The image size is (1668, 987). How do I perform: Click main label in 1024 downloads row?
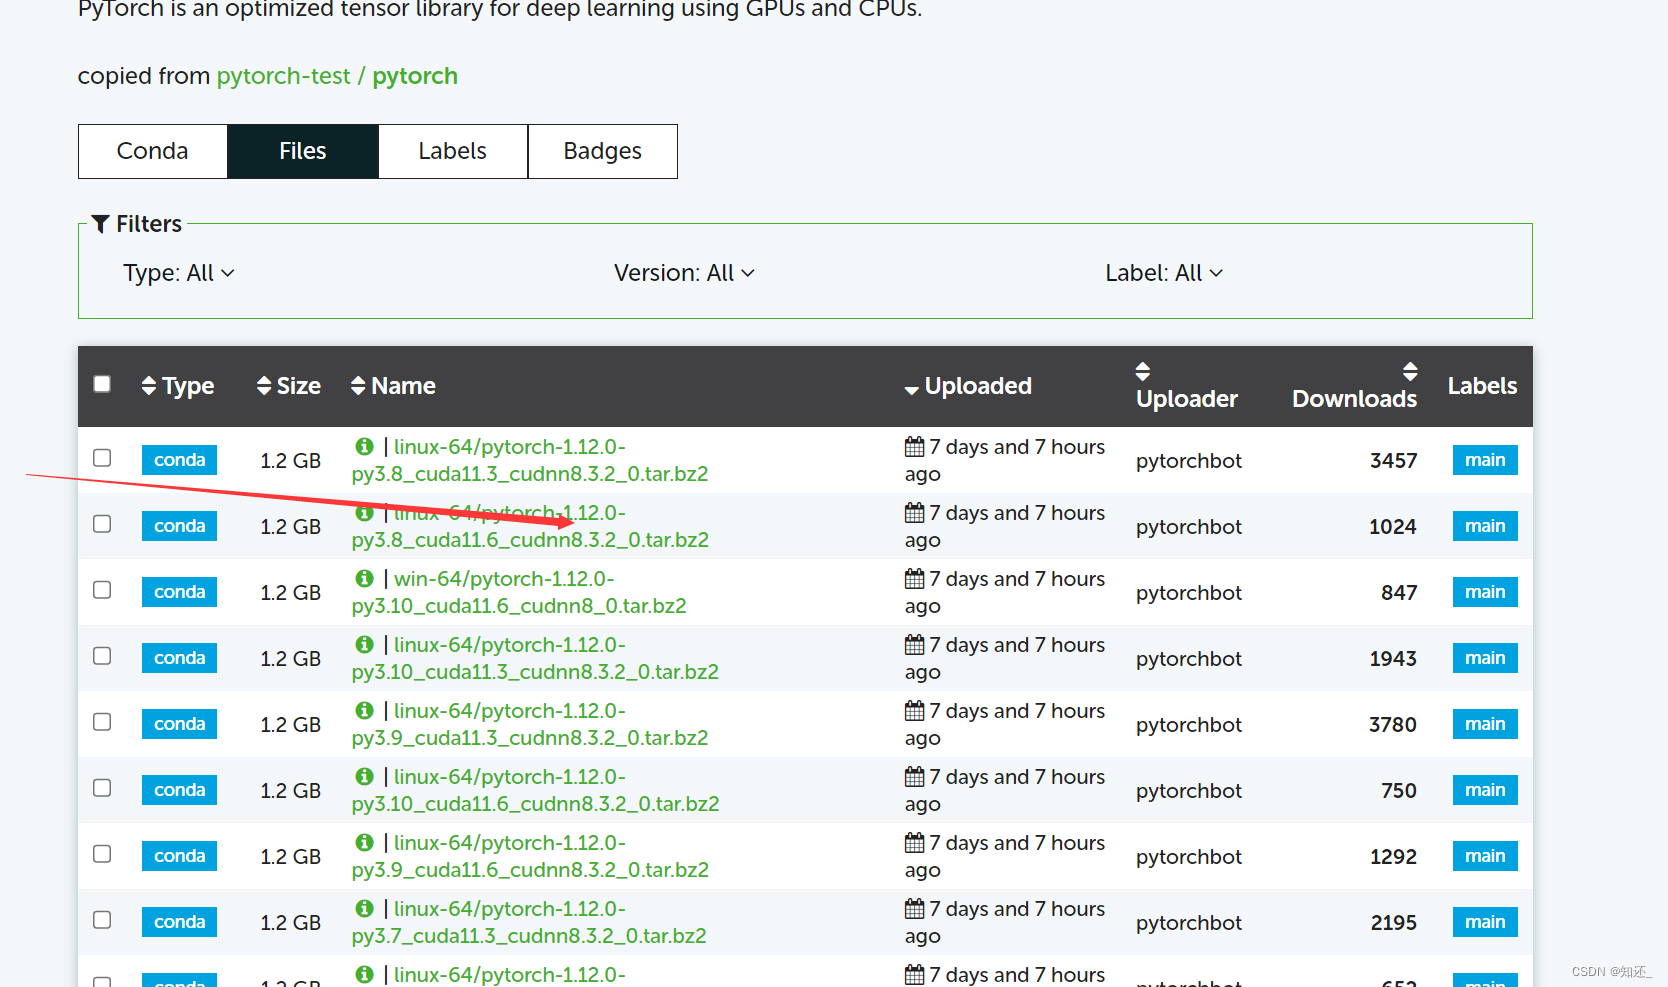(1485, 526)
